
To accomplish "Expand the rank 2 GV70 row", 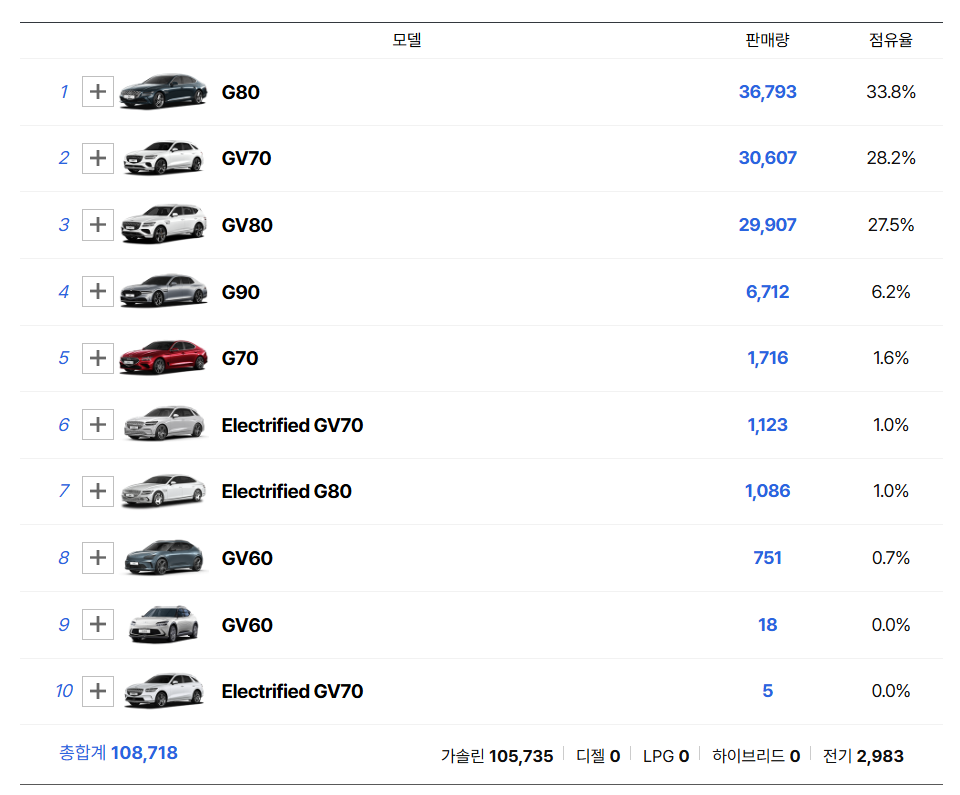I will pos(98,159).
